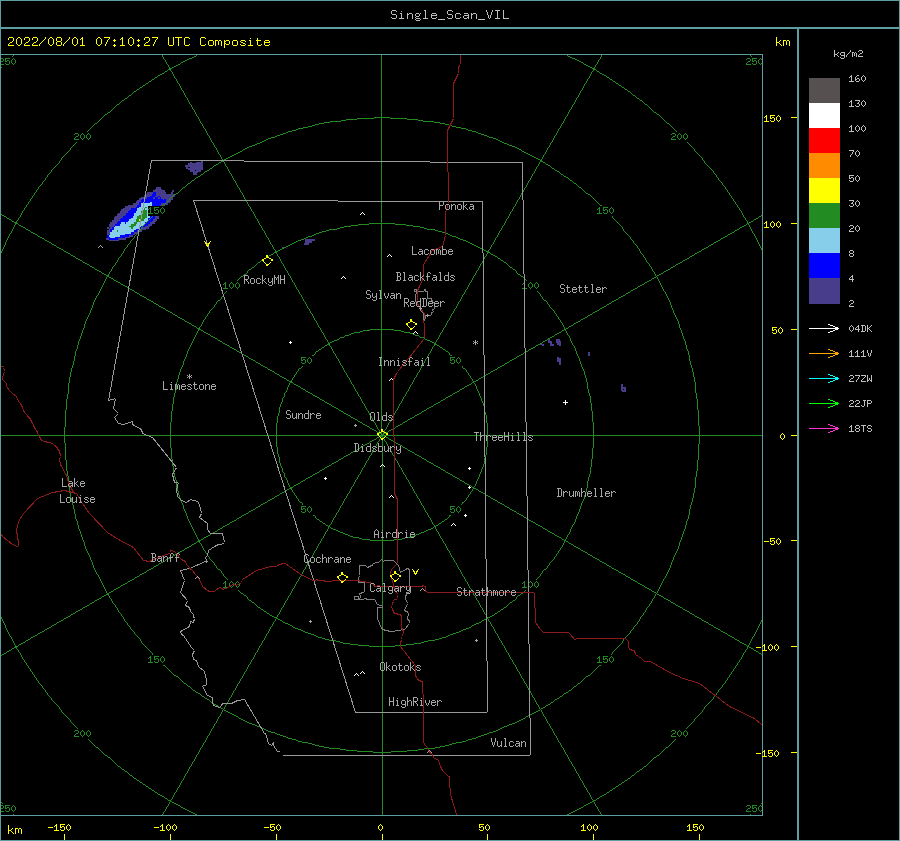Click the Lacombe city label
Screen dimensions: 900x841
pyautogui.click(x=432, y=251)
